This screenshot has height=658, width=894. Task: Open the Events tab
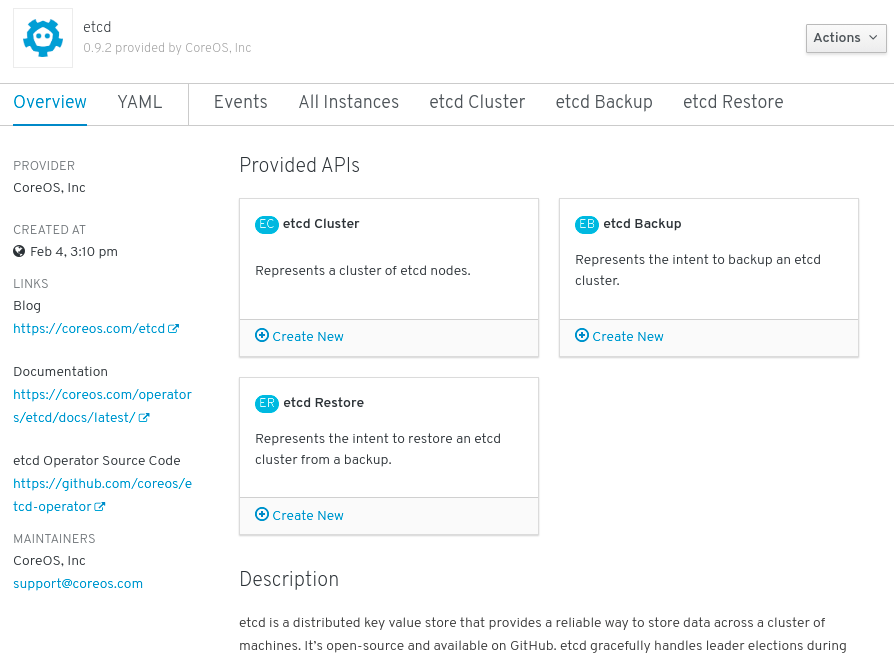(x=240, y=102)
